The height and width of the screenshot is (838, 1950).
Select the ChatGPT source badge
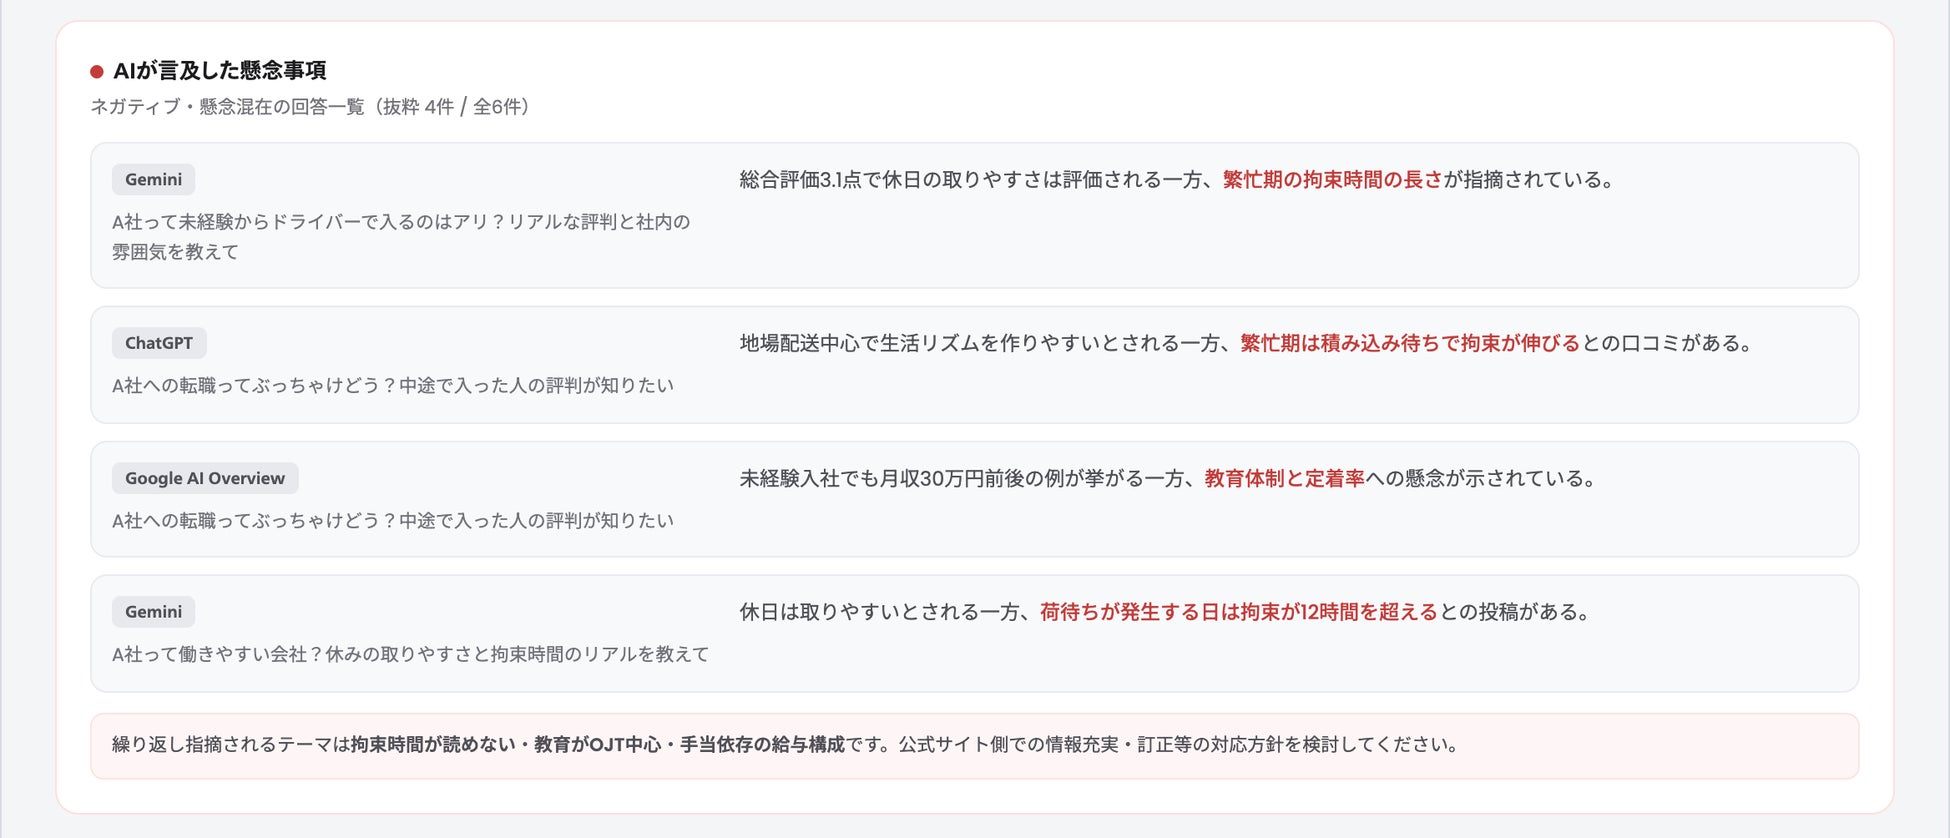click(x=159, y=343)
